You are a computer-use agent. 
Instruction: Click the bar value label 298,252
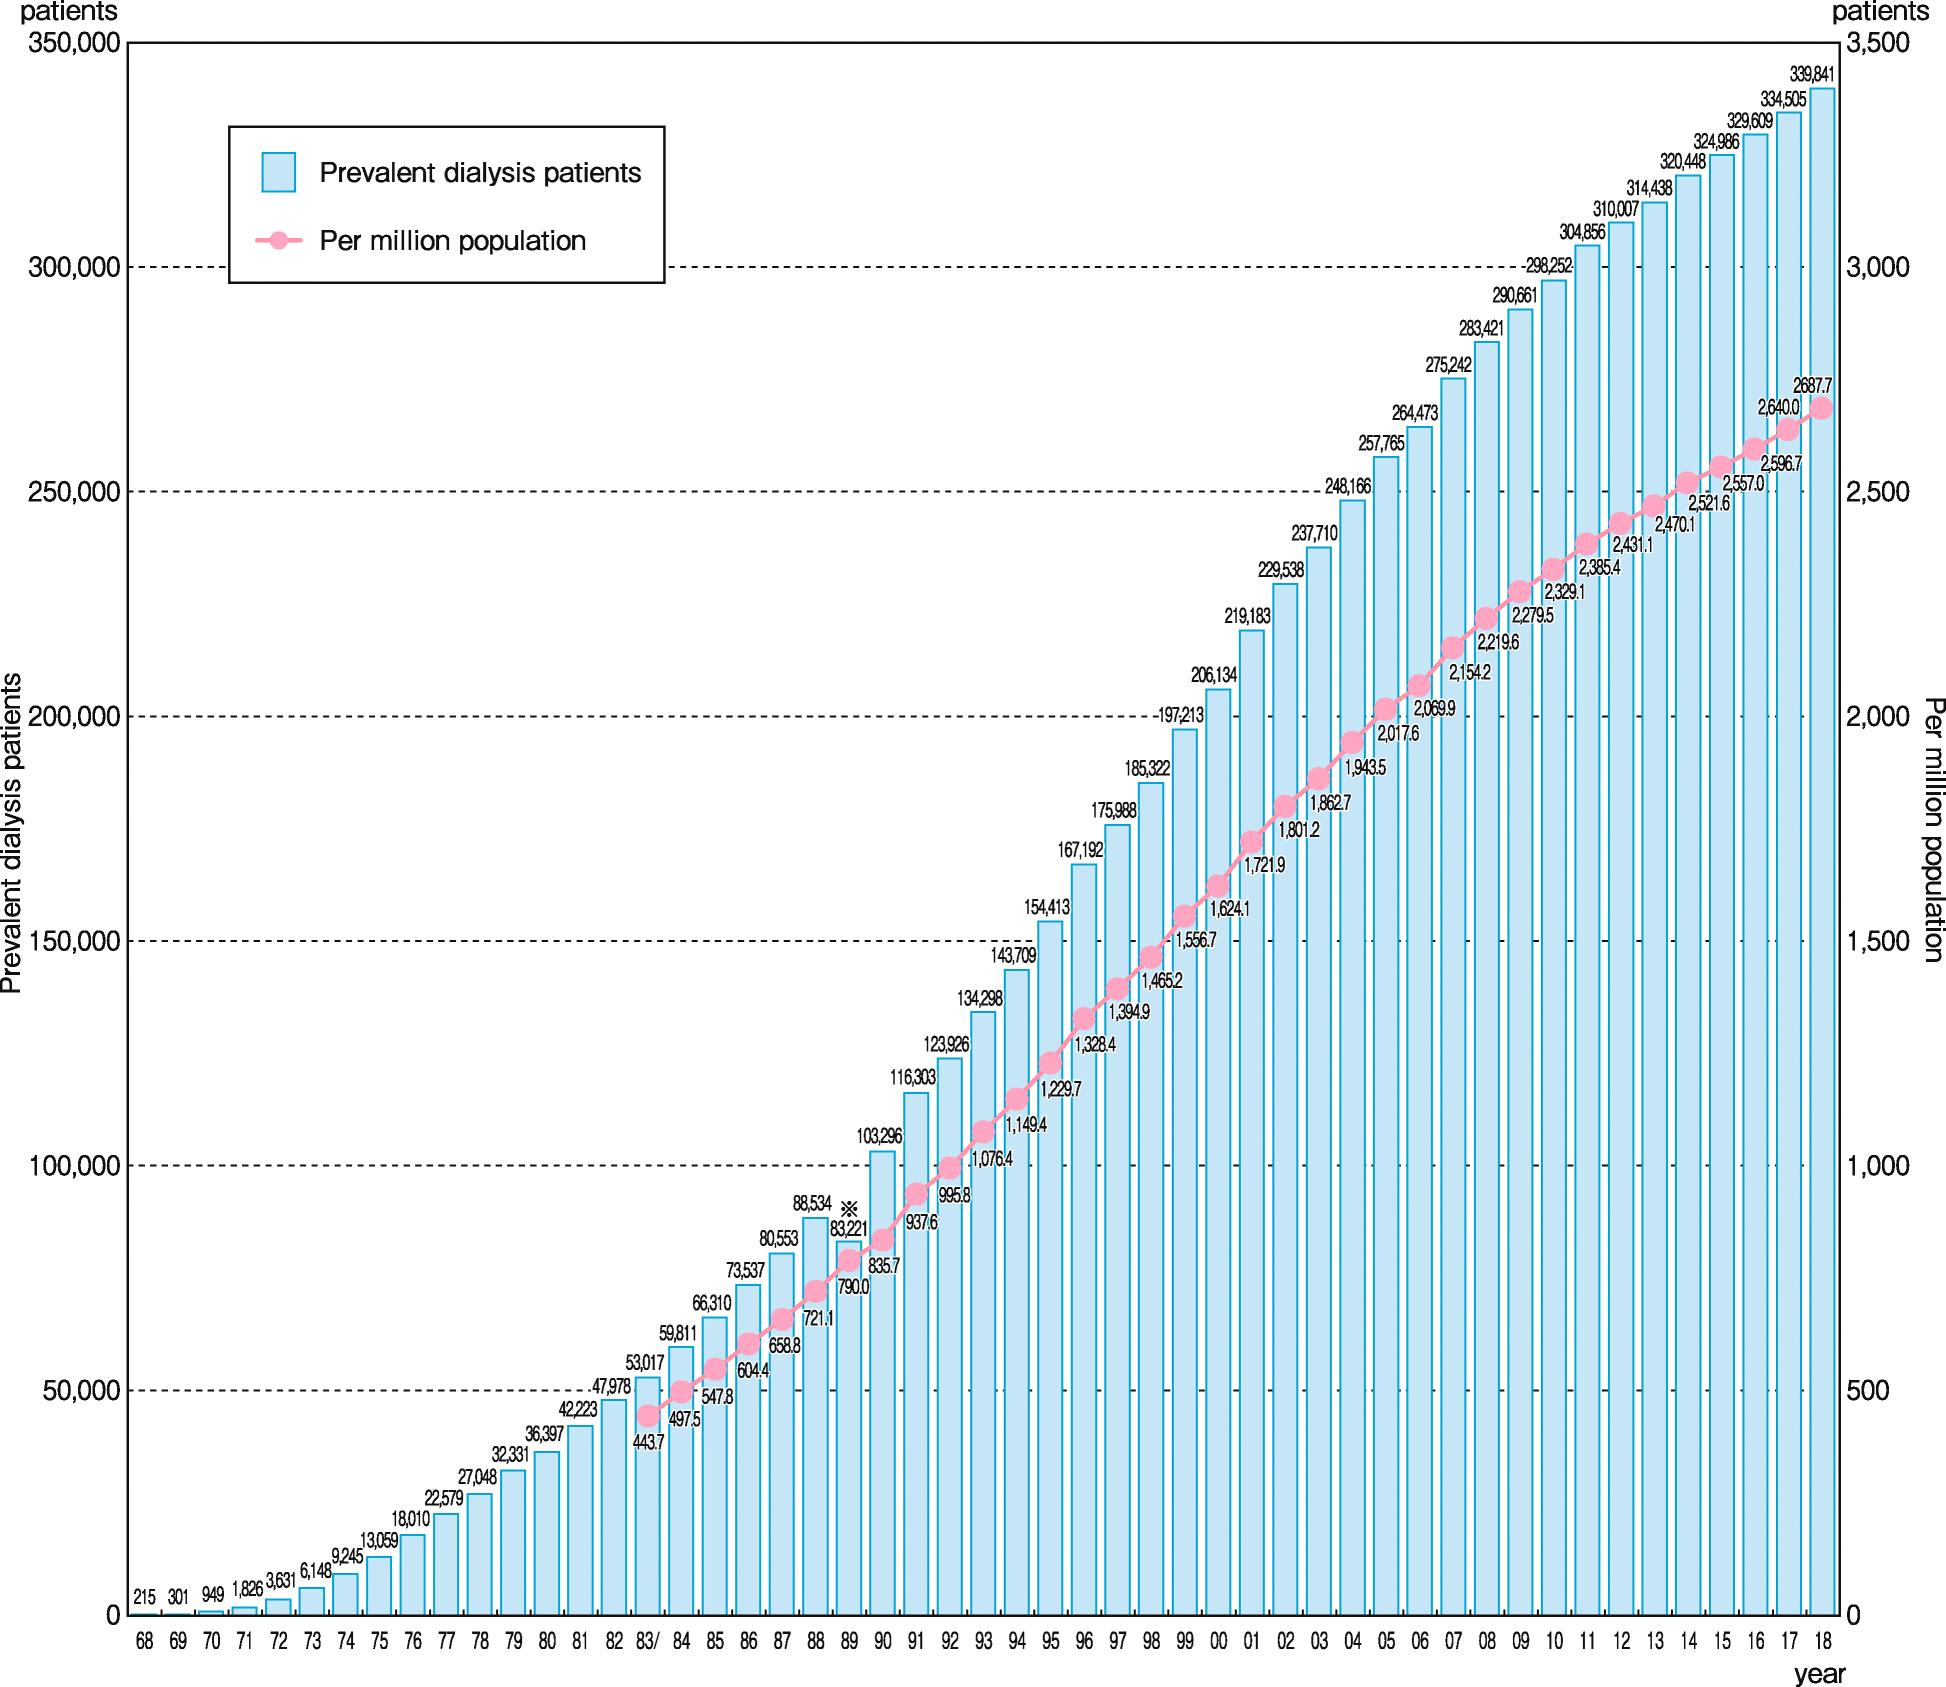coord(1548,266)
